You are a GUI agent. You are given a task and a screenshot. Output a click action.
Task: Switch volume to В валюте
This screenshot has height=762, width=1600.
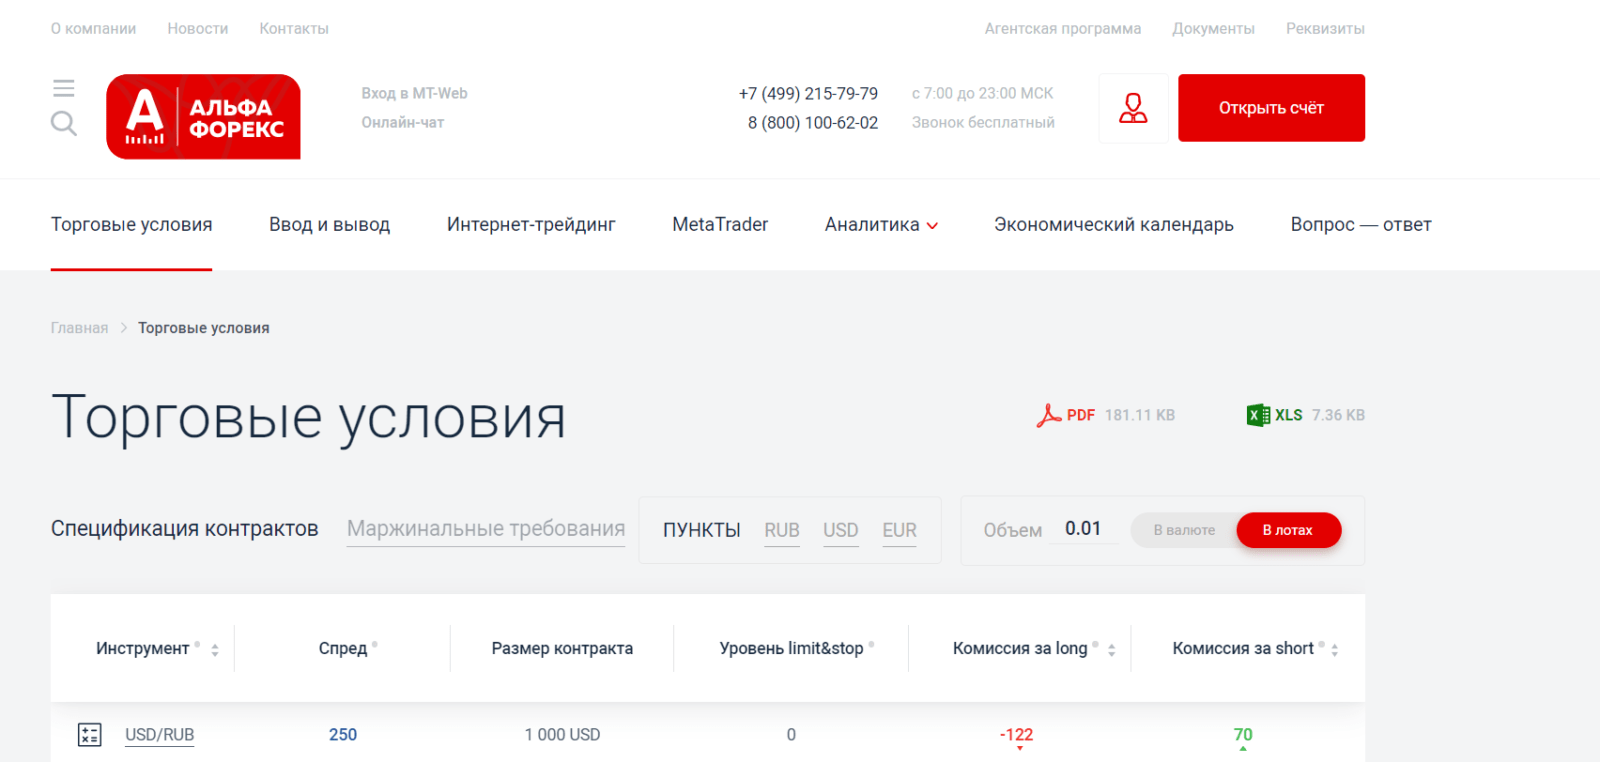pyautogui.click(x=1184, y=530)
